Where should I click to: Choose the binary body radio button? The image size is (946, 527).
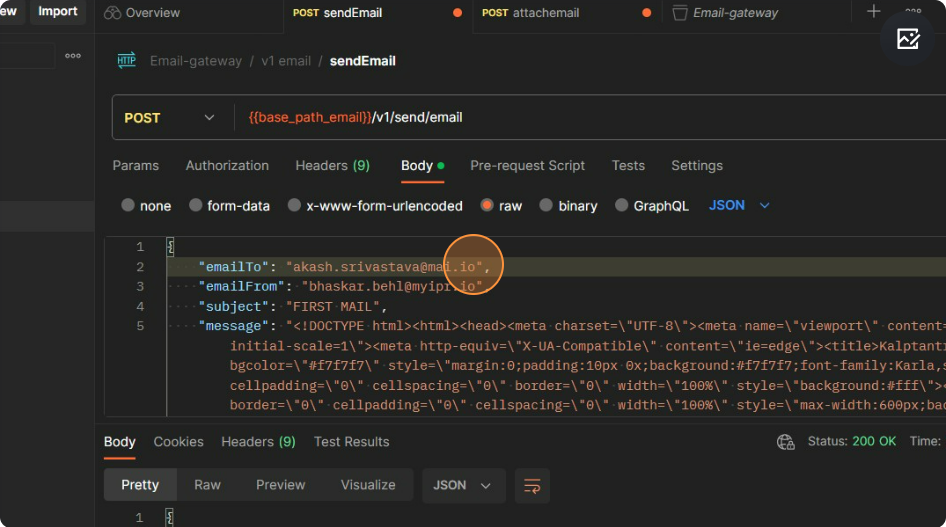(546, 206)
